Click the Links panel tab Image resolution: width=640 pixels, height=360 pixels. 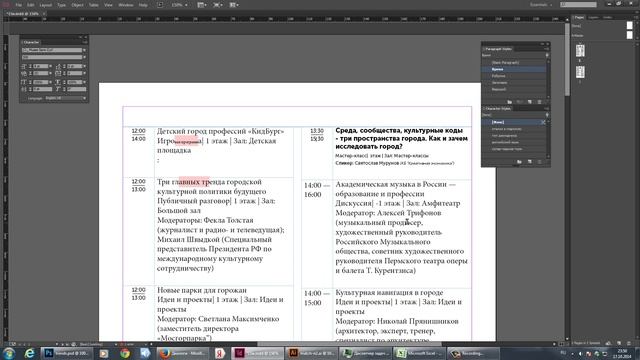607,17
